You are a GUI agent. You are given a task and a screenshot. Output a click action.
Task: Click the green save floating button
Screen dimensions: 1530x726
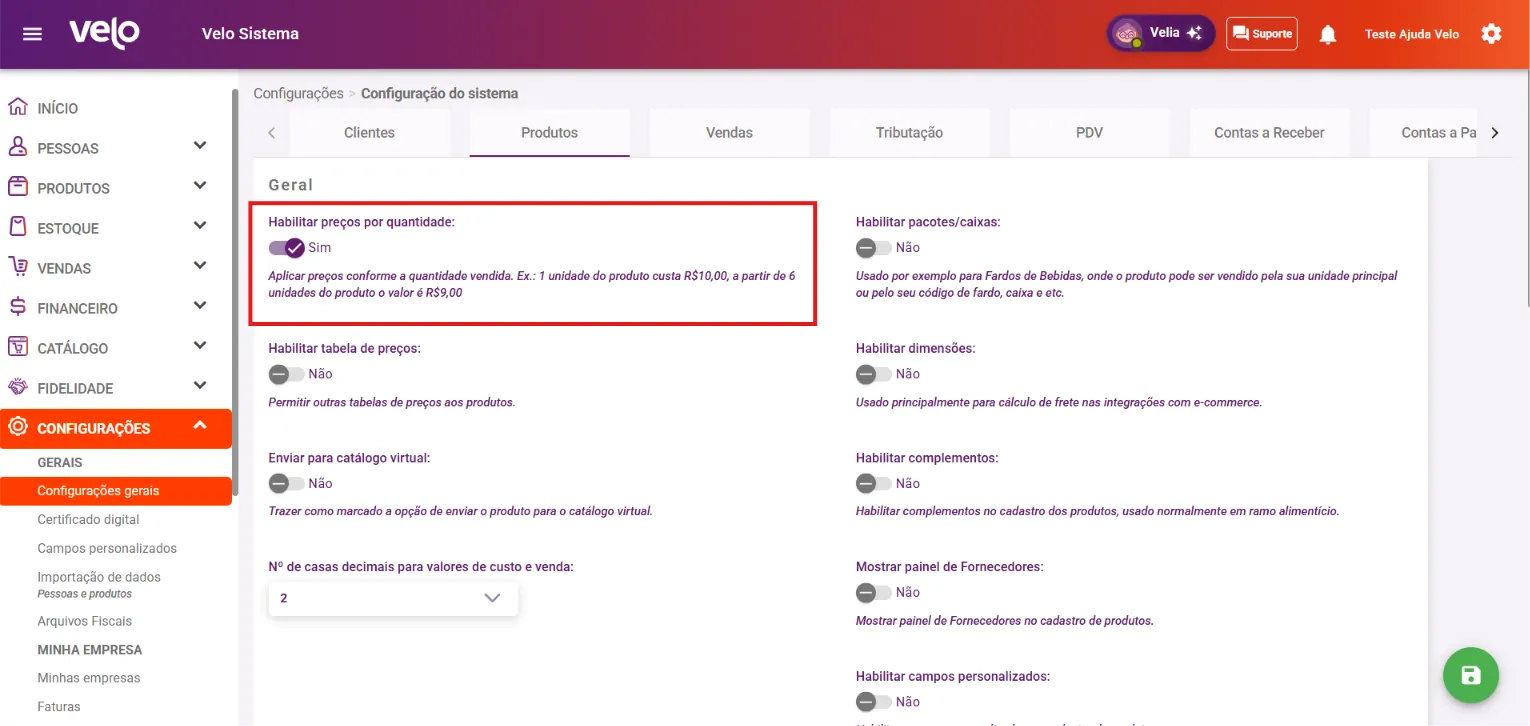point(1470,675)
